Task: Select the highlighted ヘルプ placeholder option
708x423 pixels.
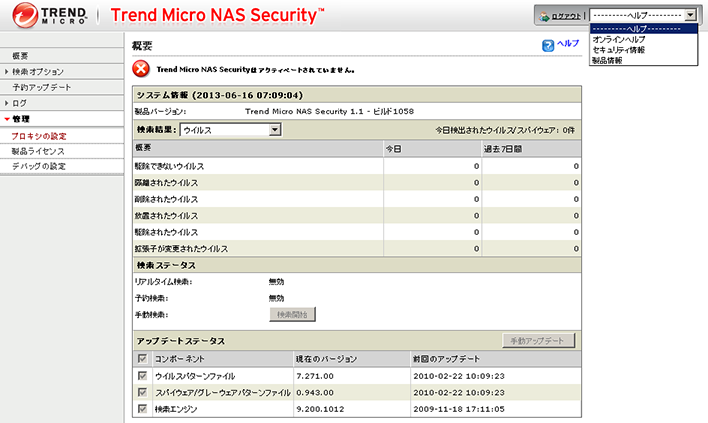Action: pos(643,28)
